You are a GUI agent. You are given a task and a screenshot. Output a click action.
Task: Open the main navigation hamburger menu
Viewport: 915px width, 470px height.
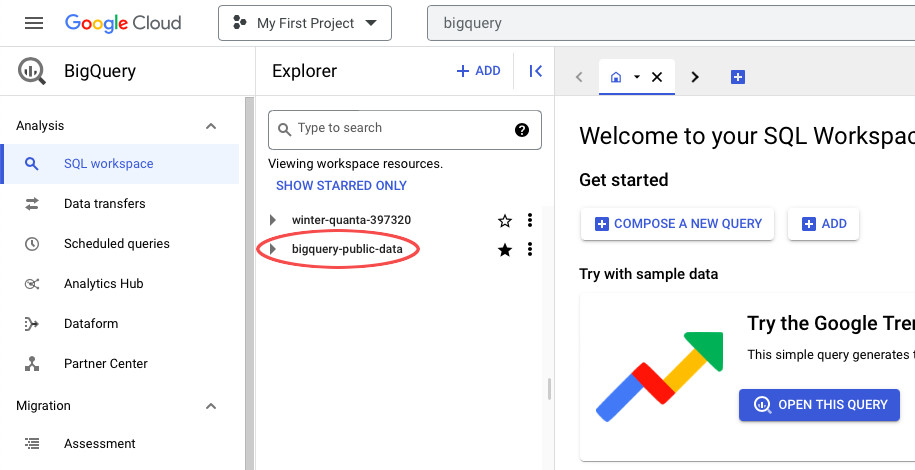click(x=34, y=23)
